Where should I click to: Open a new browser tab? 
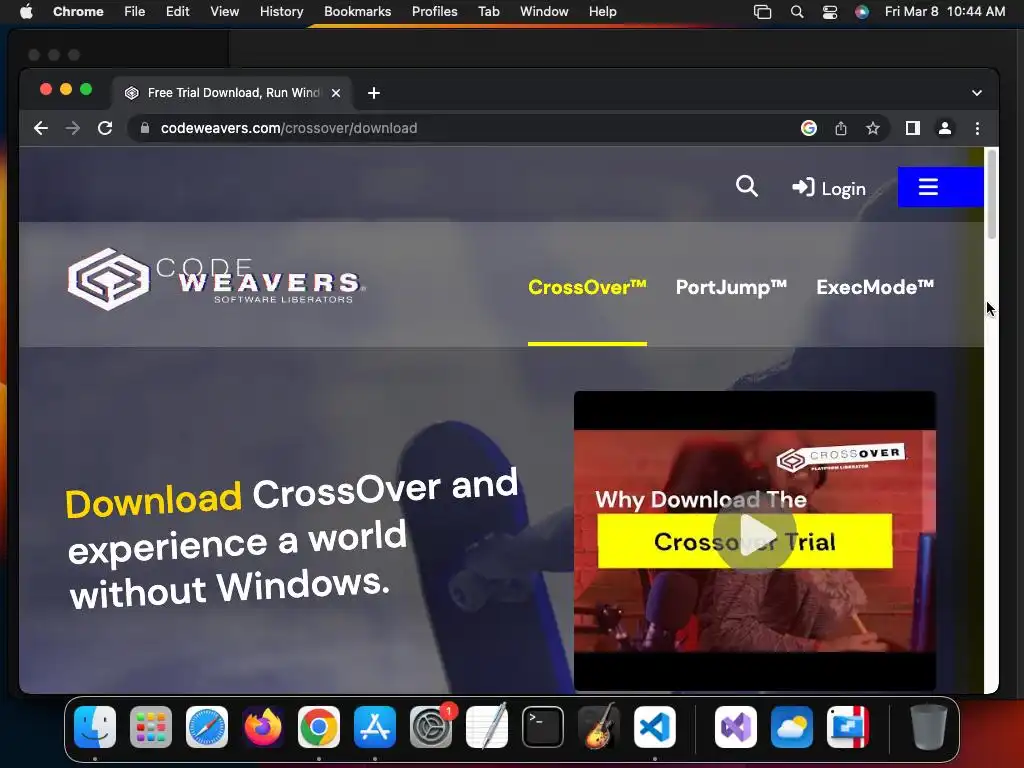tap(374, 93)
